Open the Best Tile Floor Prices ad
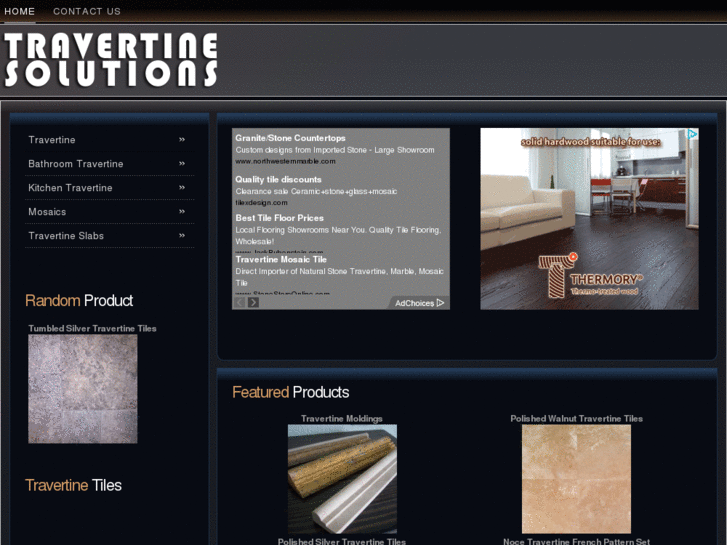 pyautogui.click(x=279, y=218)
